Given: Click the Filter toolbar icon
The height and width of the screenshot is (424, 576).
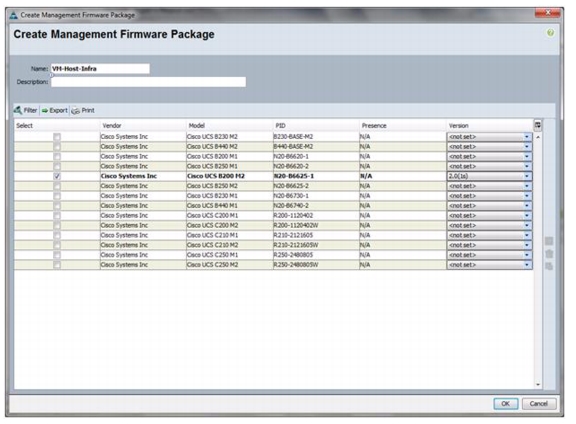Looking at the screenshot, I should [18, 110].
